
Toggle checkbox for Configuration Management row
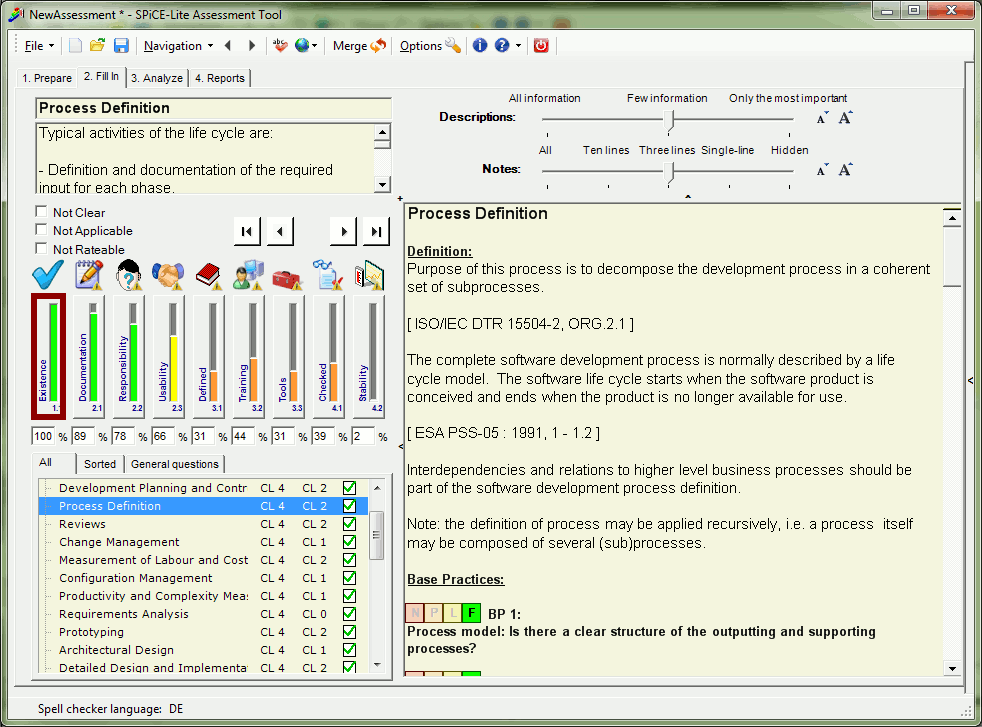(349, 578)
